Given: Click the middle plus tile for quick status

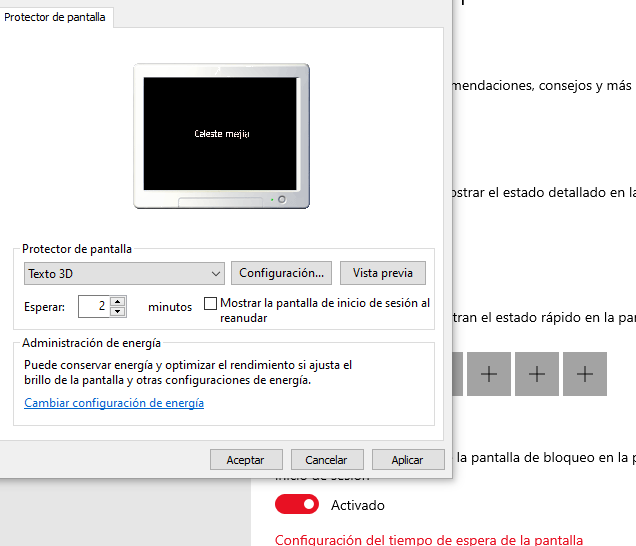Looking at the screenshot, I should click(x=536, y=374).
